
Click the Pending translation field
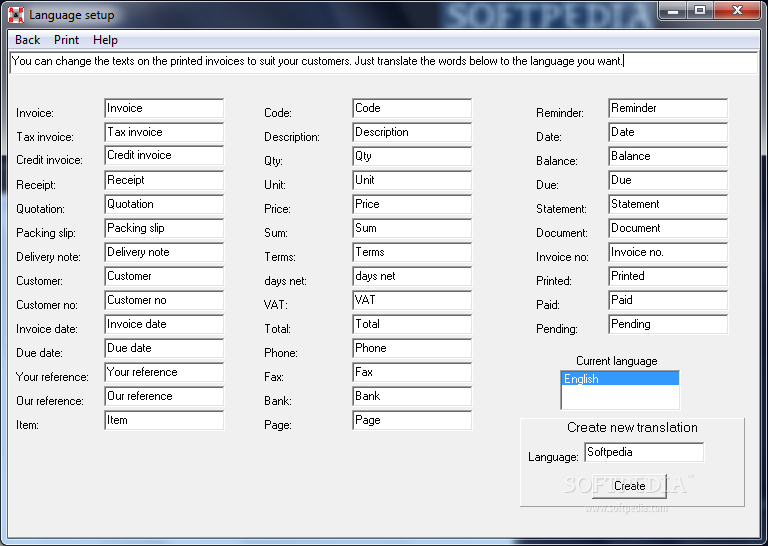point(668,324)
